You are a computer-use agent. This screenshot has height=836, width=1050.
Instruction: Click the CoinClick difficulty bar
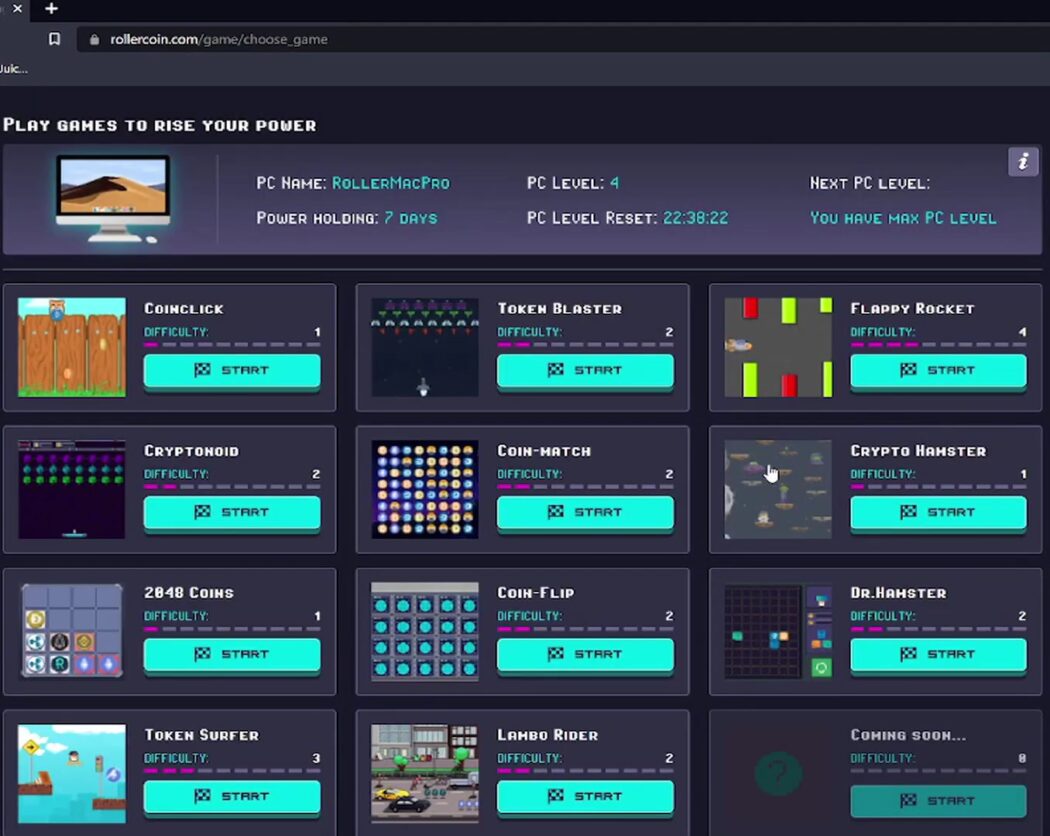[x=232, y=344]
